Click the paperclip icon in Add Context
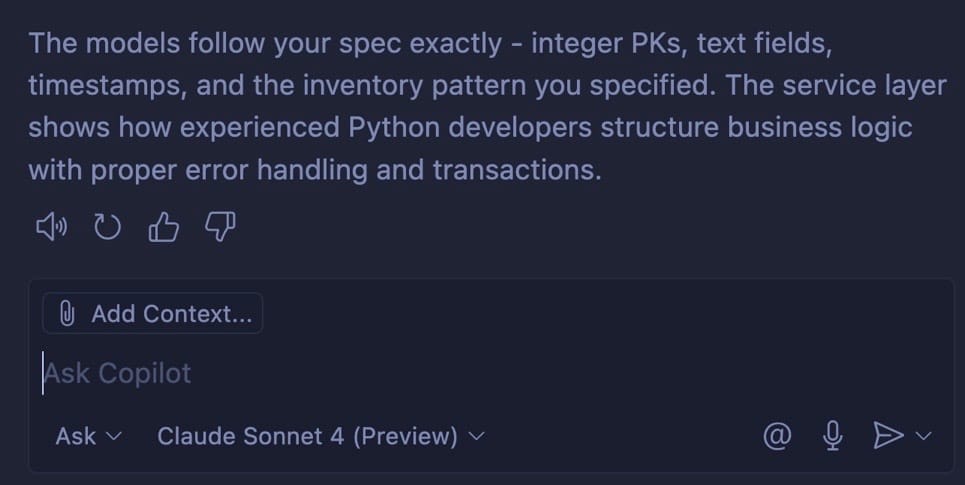The image size is (965, 485). (68, 314)
